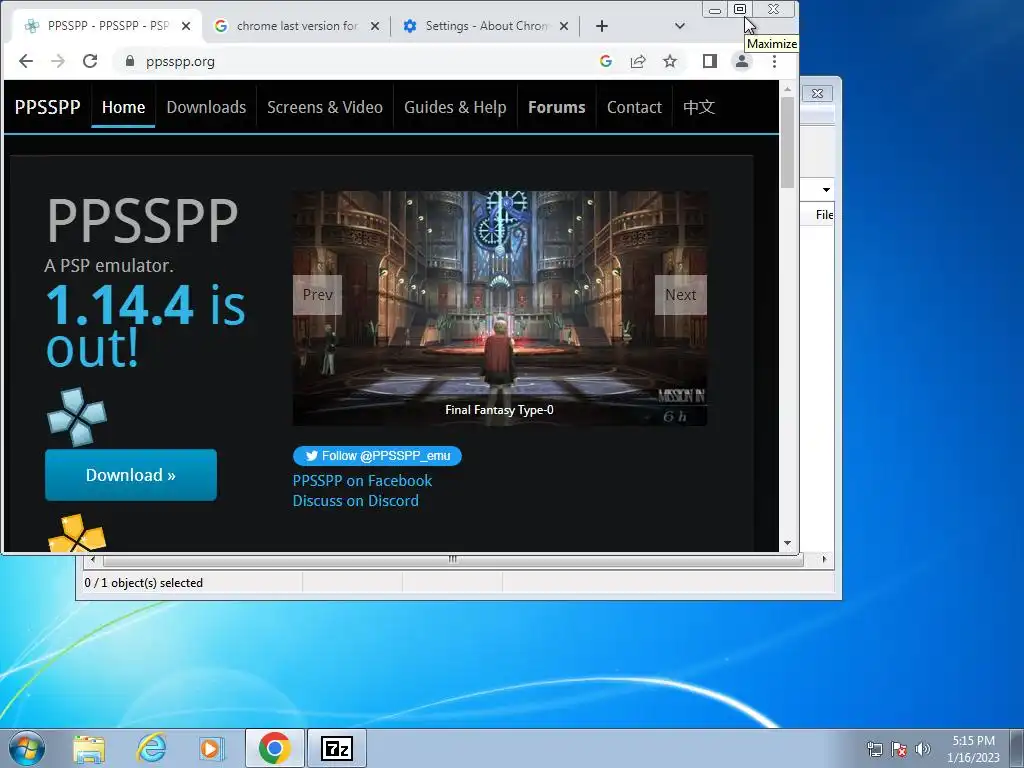Viewport: 1024px width, 768px height.
Task: Click the taskbar clock 5:15 PM
Action: click(x=973, y=749)
